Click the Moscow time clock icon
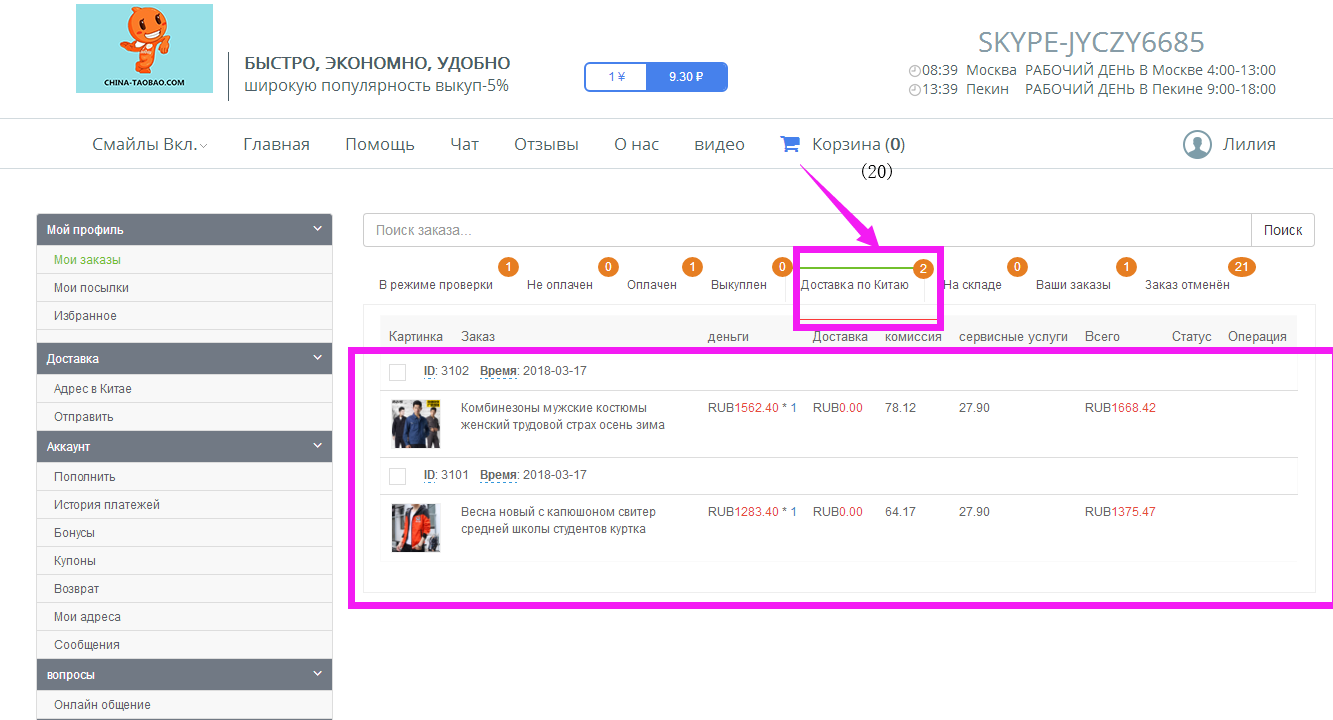This screenshot has width=1333, height=720. coord(914,71)
